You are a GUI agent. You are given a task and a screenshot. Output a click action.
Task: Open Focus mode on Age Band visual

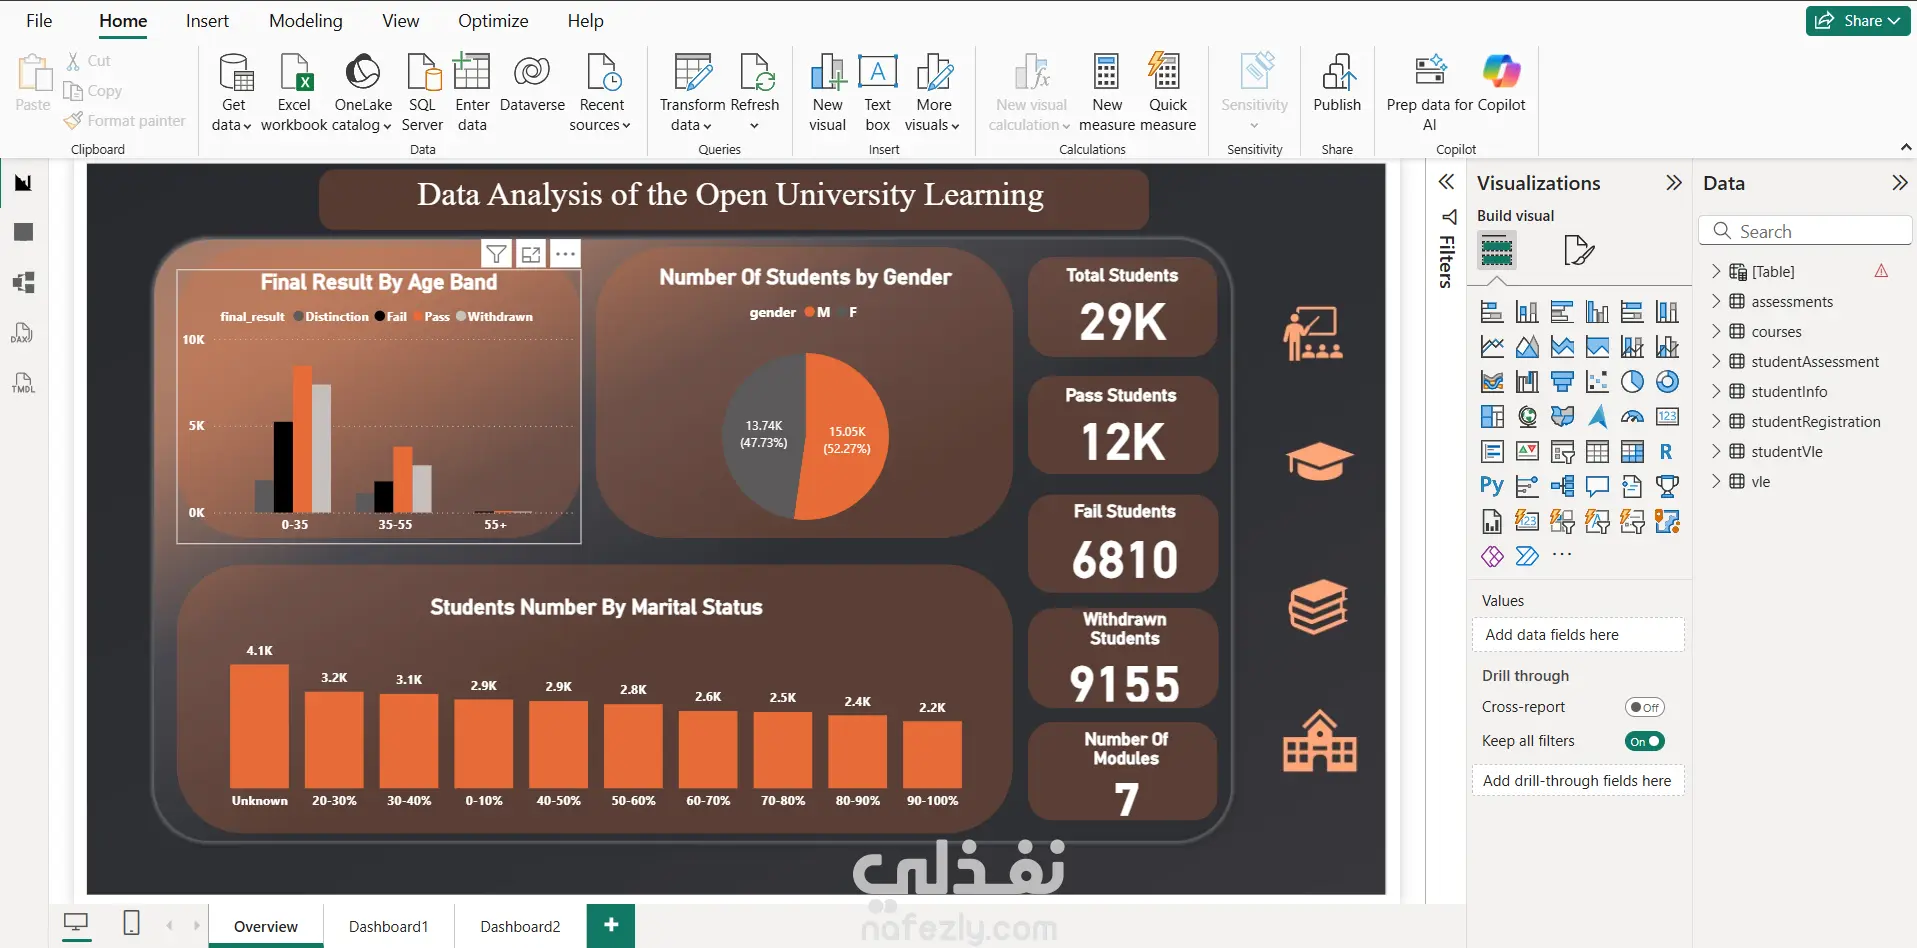(531, 254)
